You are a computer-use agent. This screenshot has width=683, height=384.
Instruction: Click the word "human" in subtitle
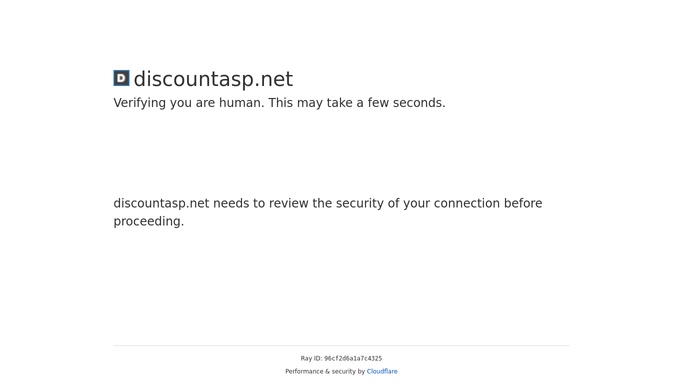tap(240, 103)
